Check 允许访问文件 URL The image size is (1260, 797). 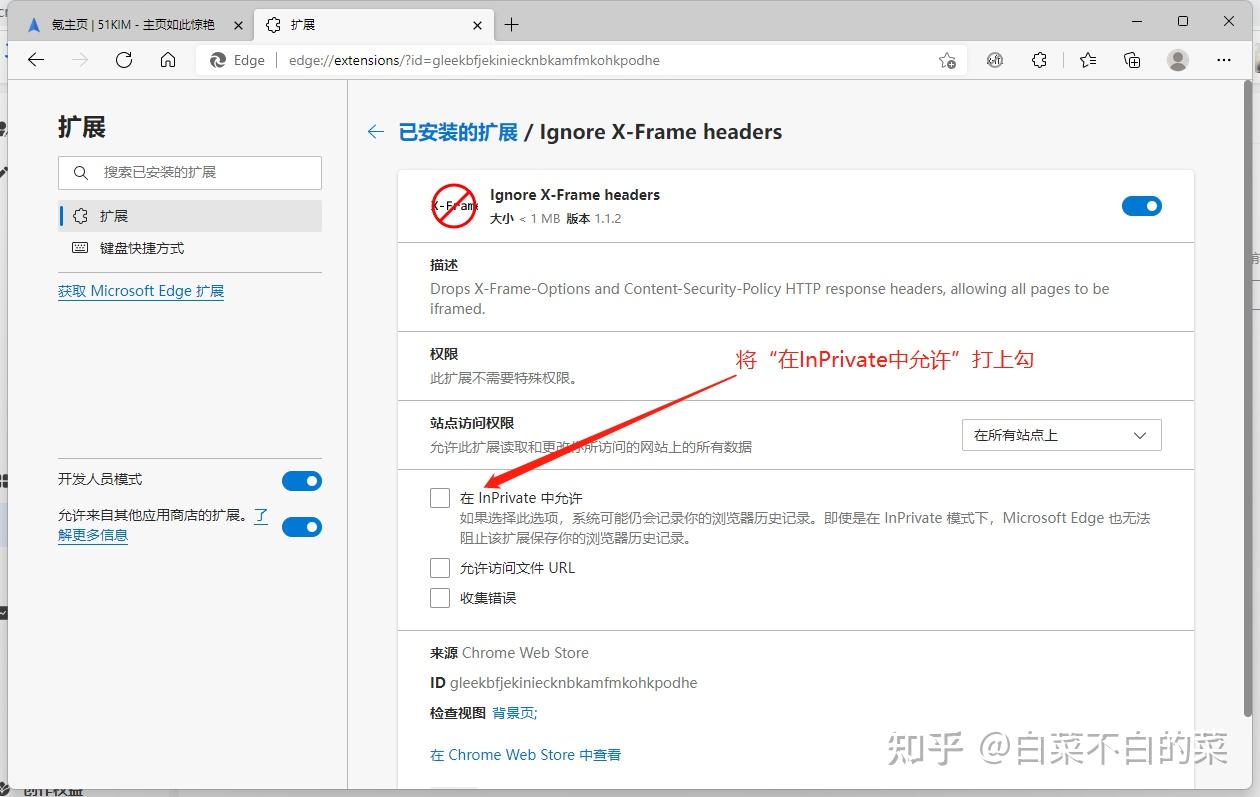(x=440, y=567)
